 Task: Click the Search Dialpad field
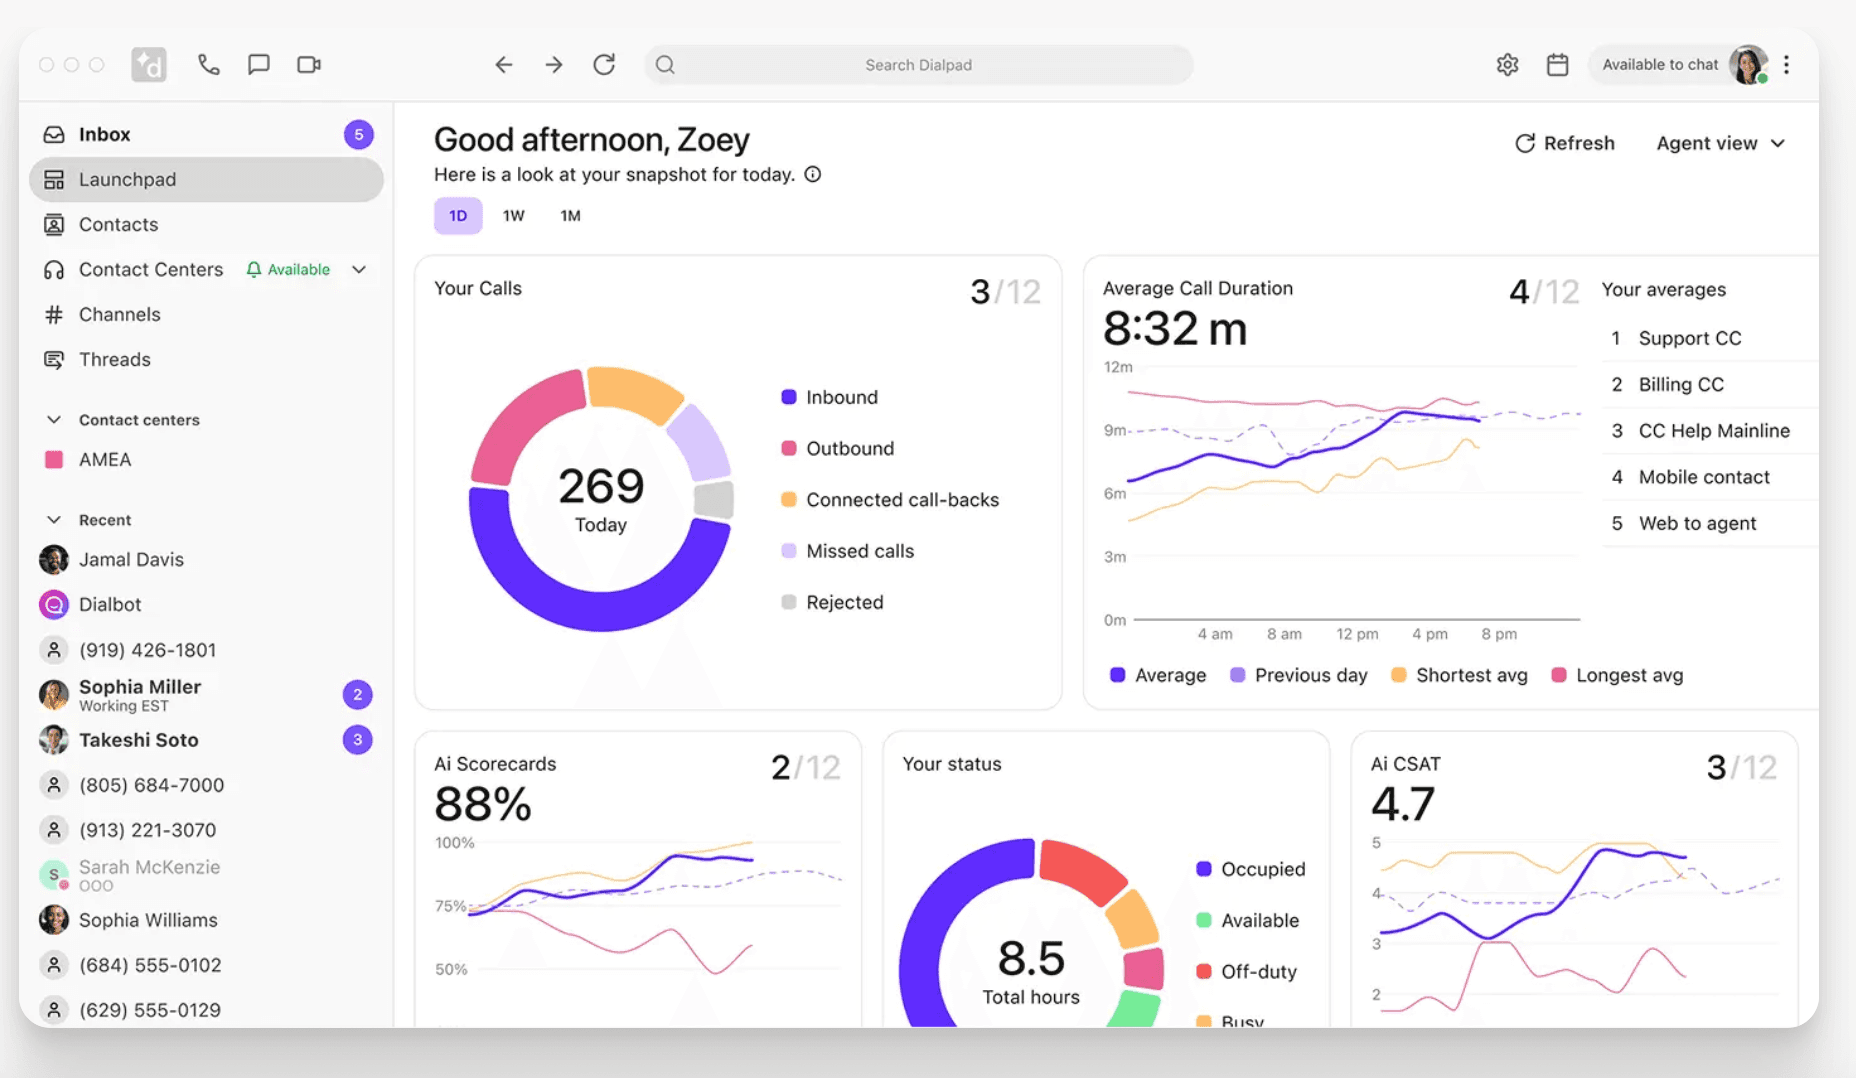pyautogui.click(x=918, y=64)
